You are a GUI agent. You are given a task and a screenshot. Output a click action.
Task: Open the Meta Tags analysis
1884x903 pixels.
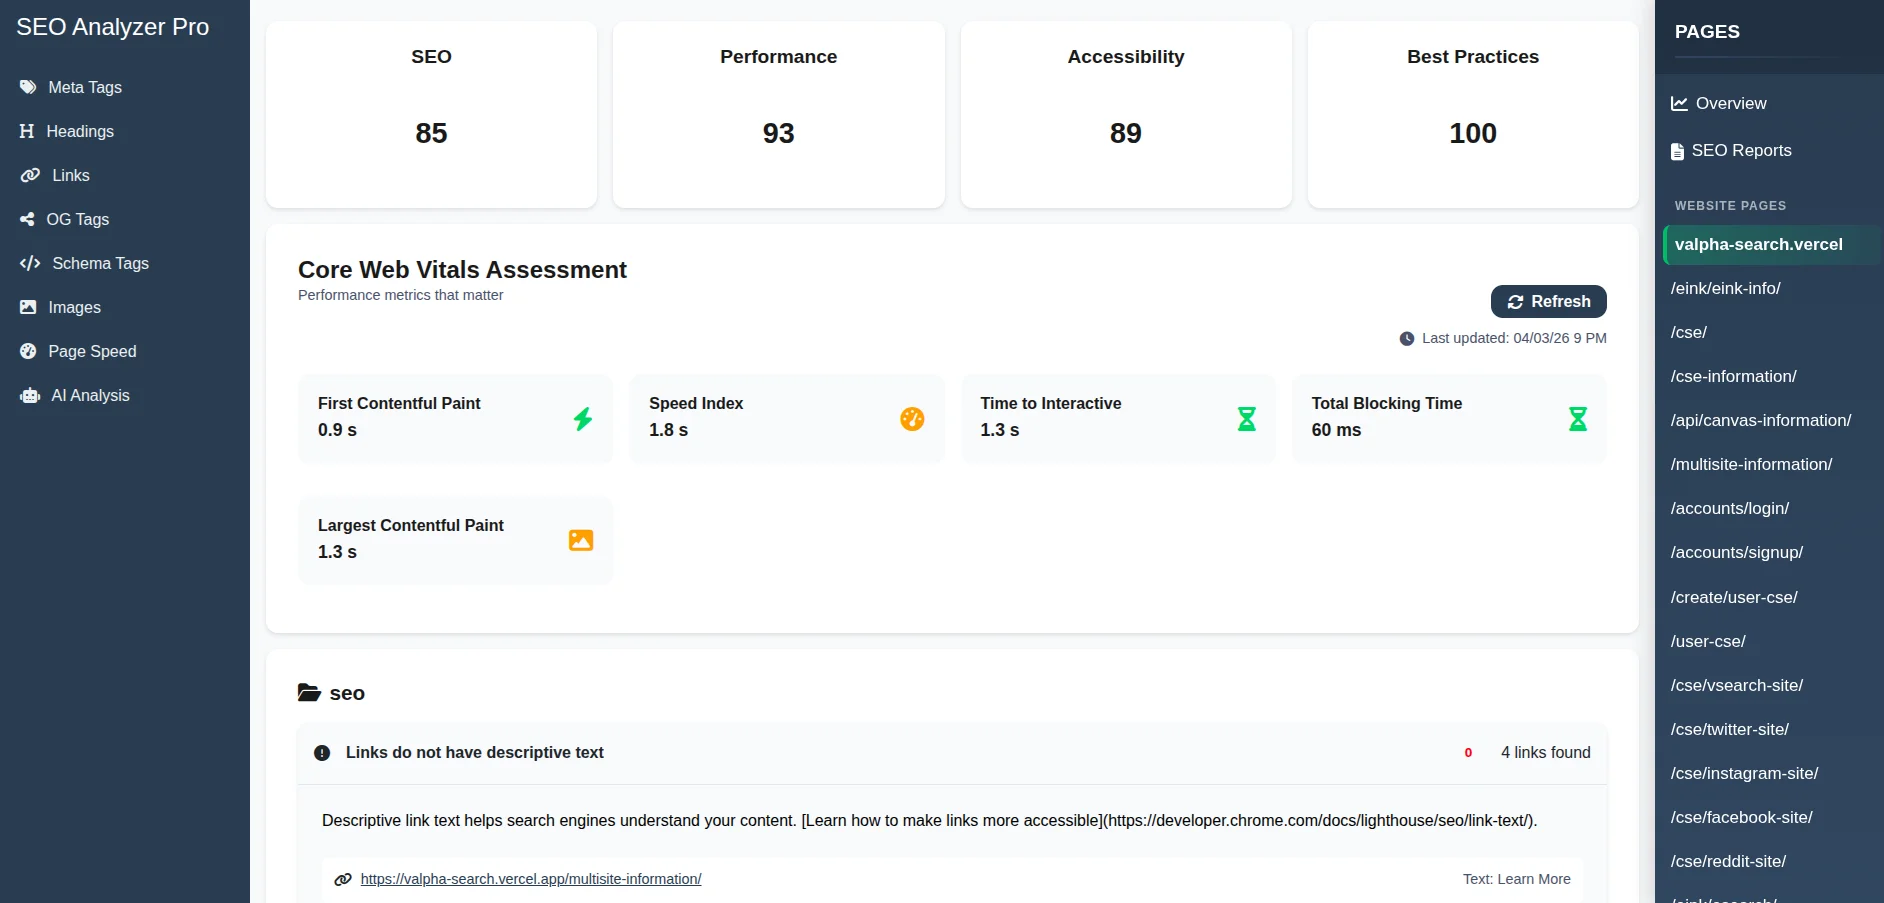click(85, 87)
